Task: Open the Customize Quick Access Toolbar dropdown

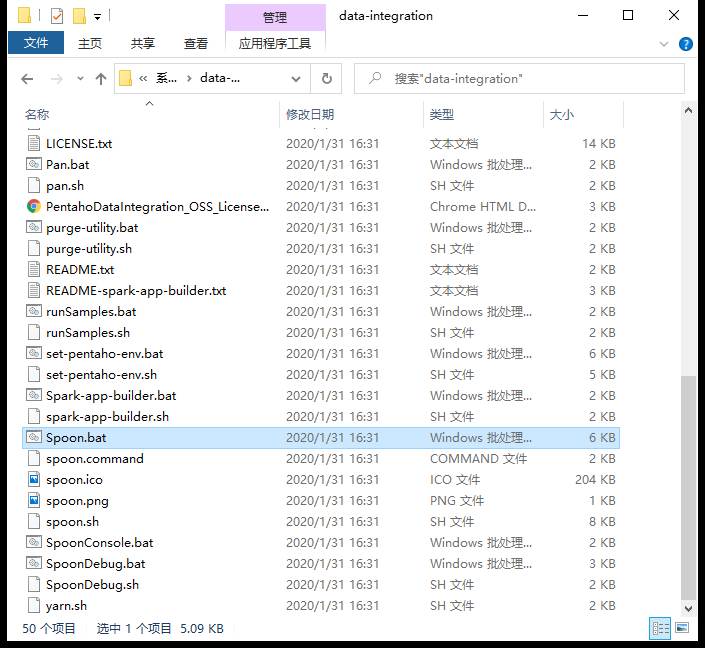Action: tap(97, 17)
